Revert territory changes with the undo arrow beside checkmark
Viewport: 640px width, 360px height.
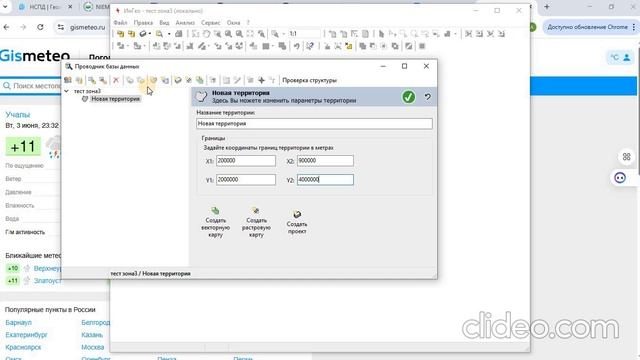[x=427, y=97]
